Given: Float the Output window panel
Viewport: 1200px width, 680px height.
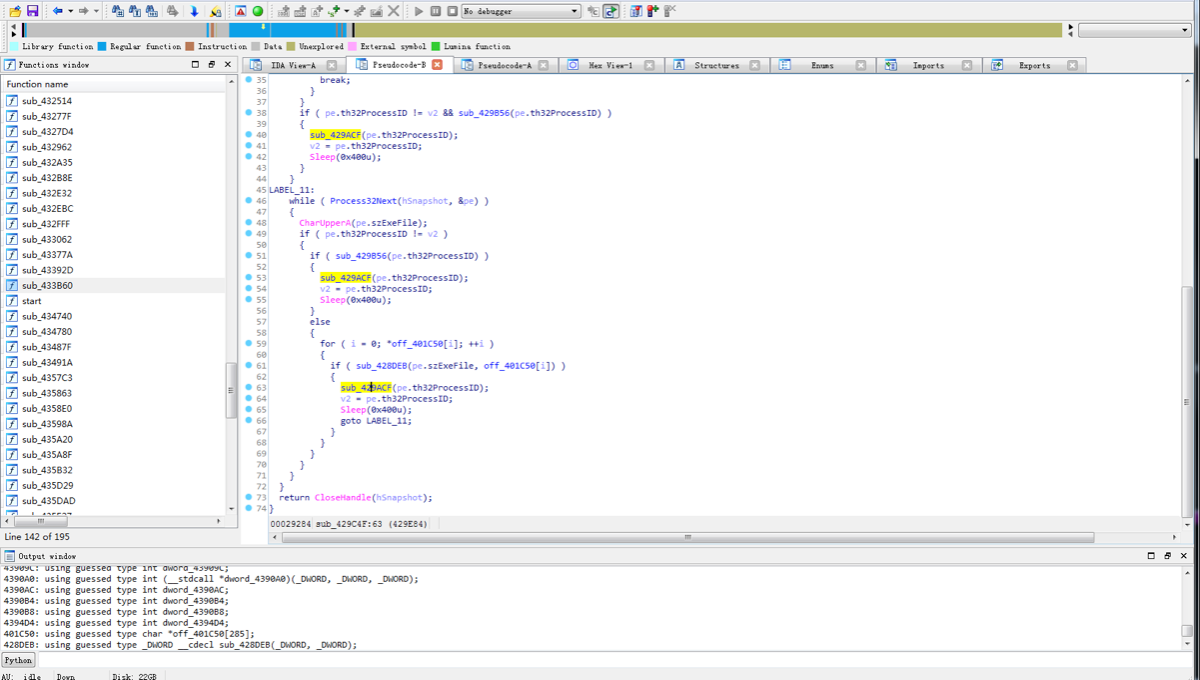Looking at the screenshot, I should click(1151, 555).
